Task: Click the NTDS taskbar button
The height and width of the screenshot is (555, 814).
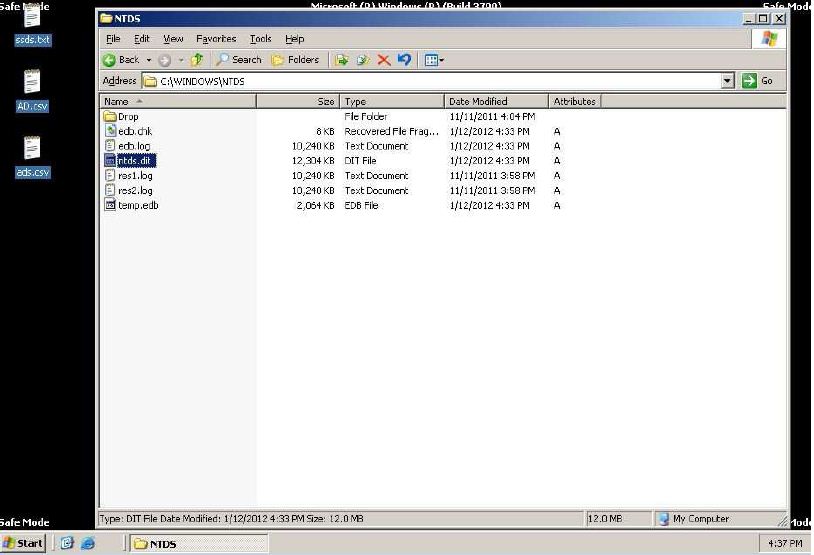Action: coord(199,544)
